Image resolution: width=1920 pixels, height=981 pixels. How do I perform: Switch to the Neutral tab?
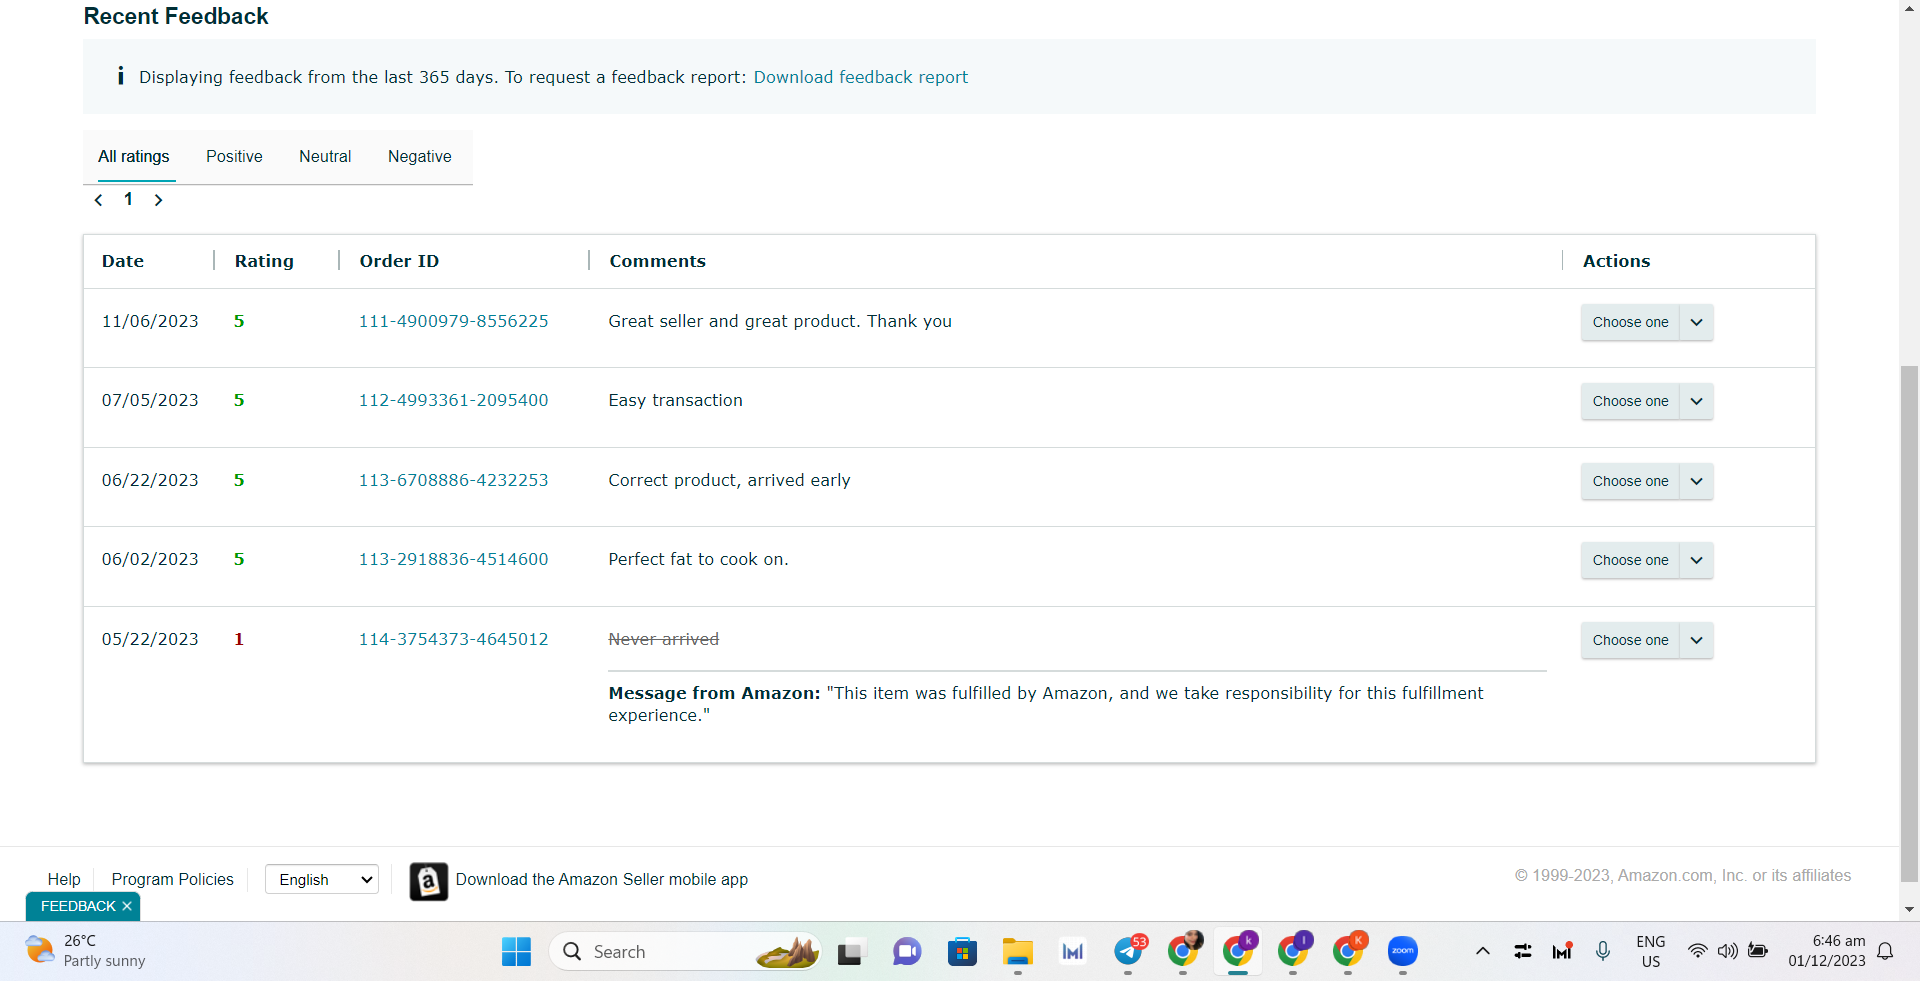tap(325, 156)
